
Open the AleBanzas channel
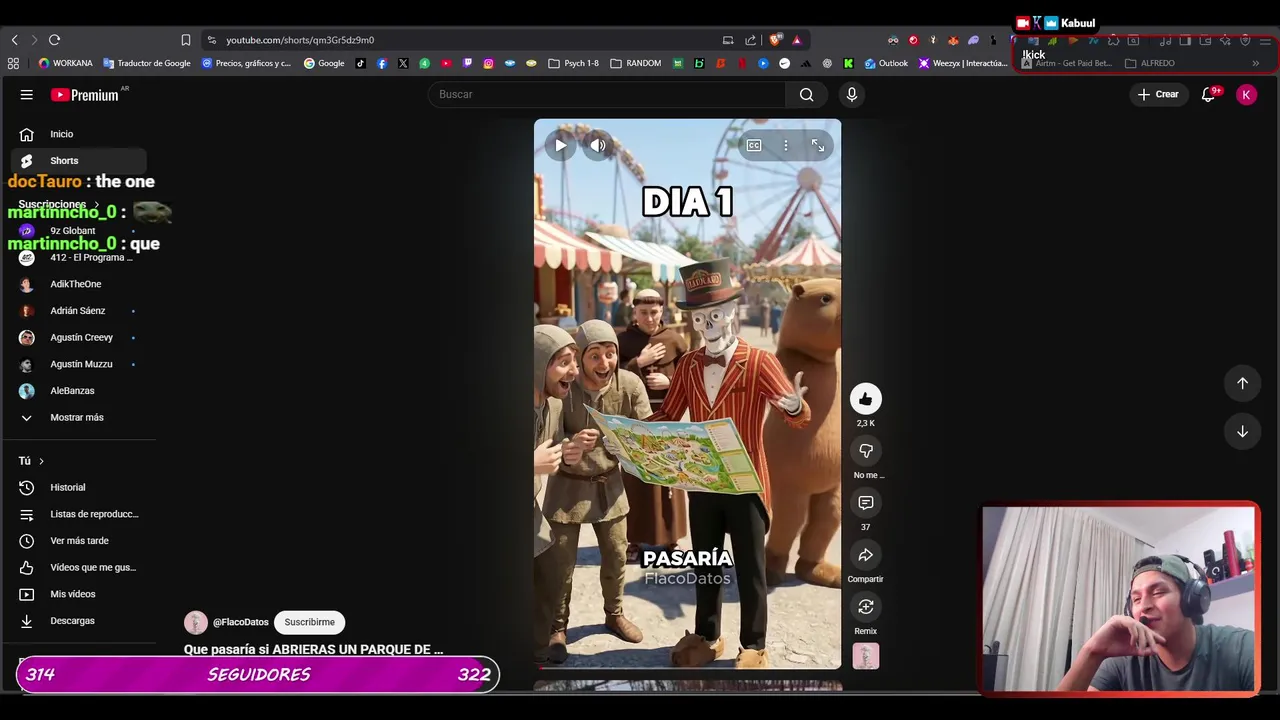[x=78, y=391]
